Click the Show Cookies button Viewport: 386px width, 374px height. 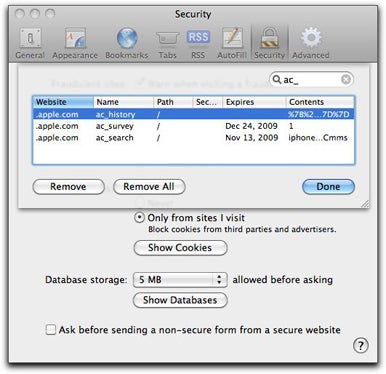click(180, 248)
